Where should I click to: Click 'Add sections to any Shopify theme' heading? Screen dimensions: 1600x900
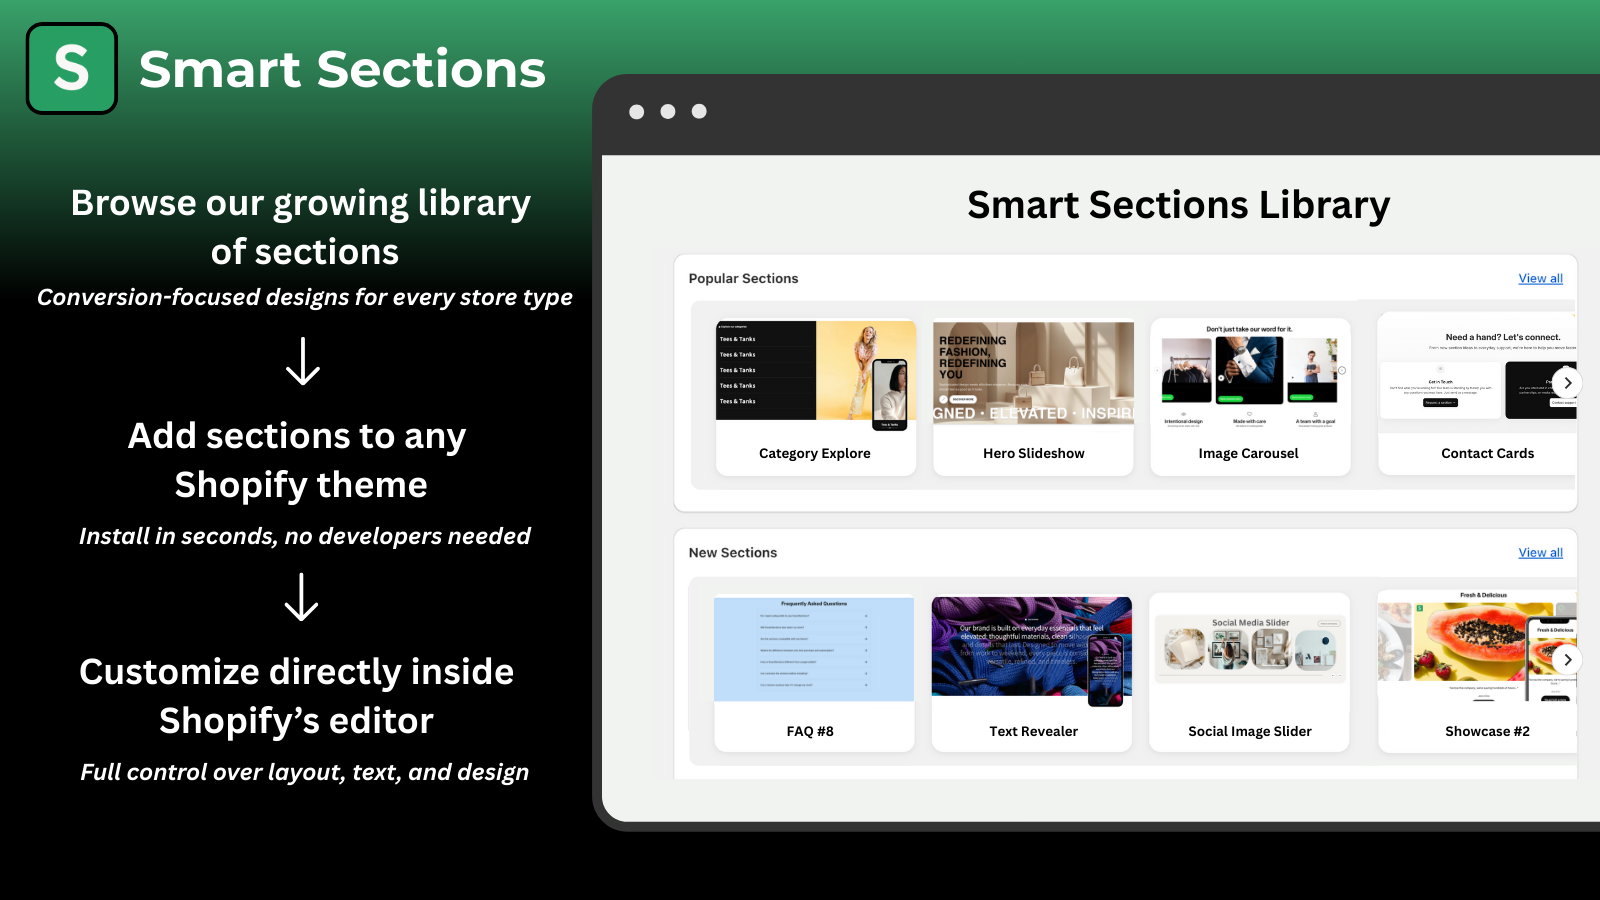tap(299, 460)
